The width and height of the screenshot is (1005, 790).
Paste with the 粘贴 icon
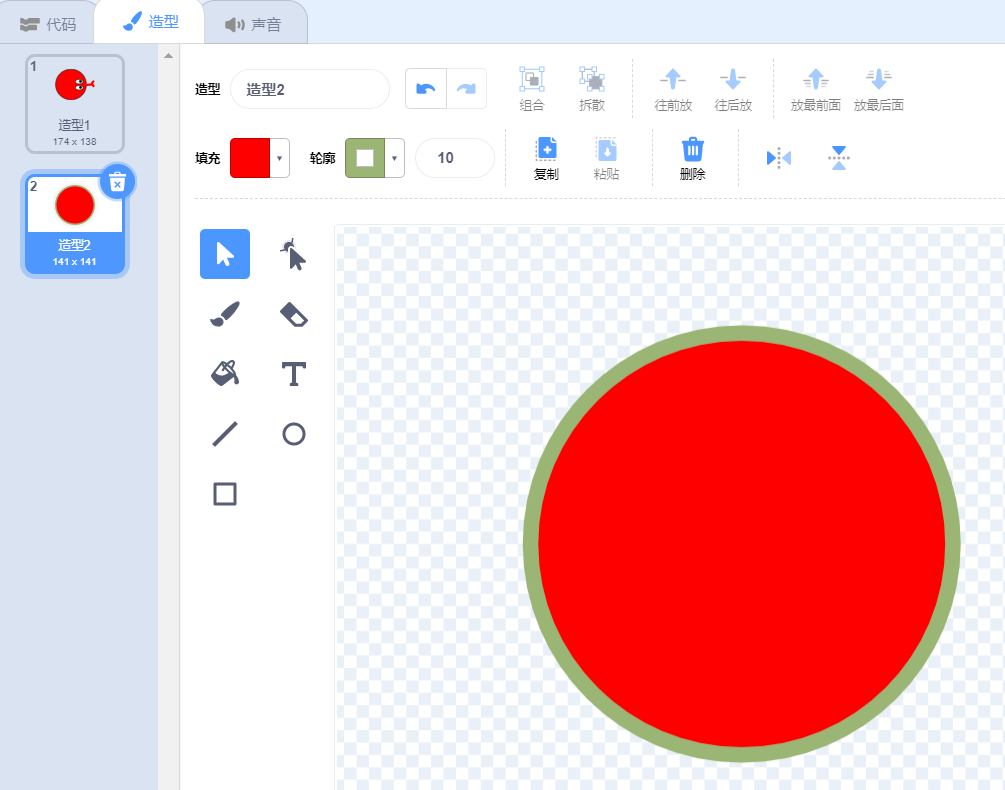pyautogui.click(x=606, y=158)
